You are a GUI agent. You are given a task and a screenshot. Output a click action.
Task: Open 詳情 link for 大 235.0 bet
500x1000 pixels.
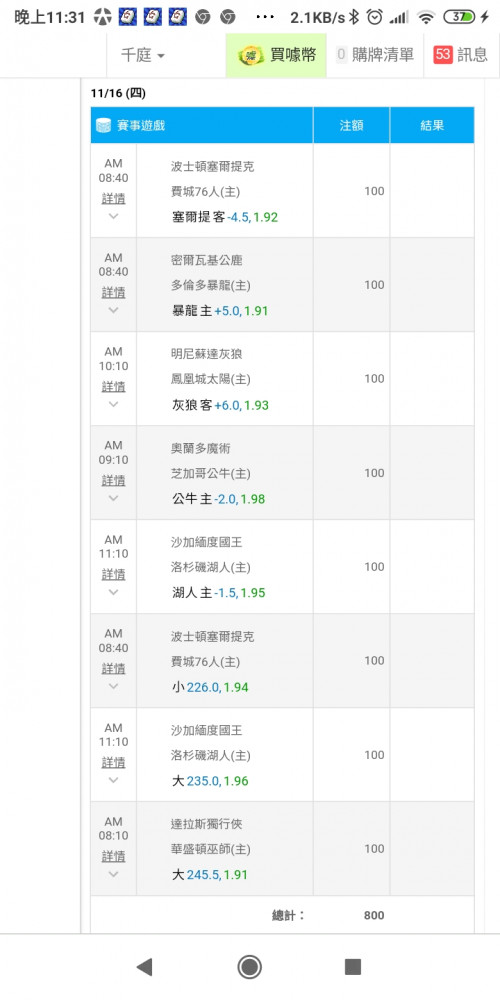pos(114,762)
